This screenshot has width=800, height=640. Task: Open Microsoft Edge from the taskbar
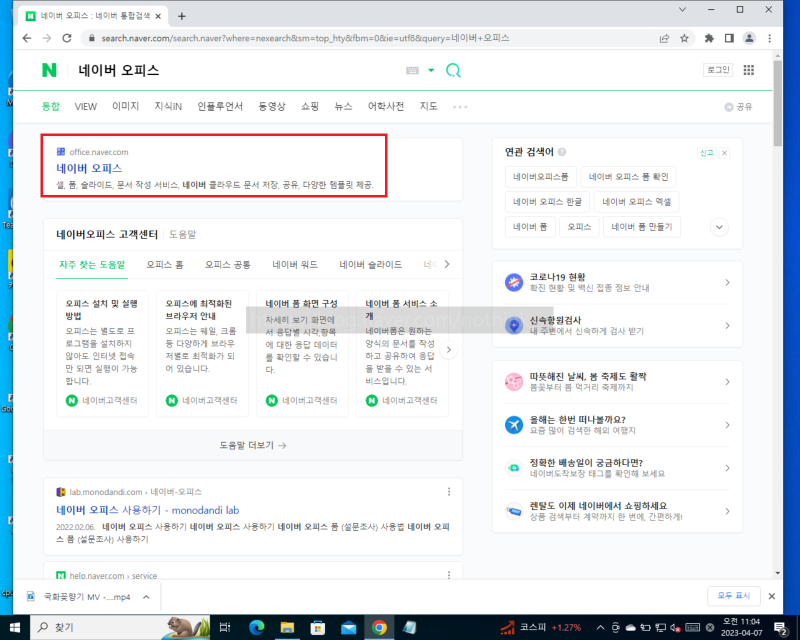pos(256,629)
